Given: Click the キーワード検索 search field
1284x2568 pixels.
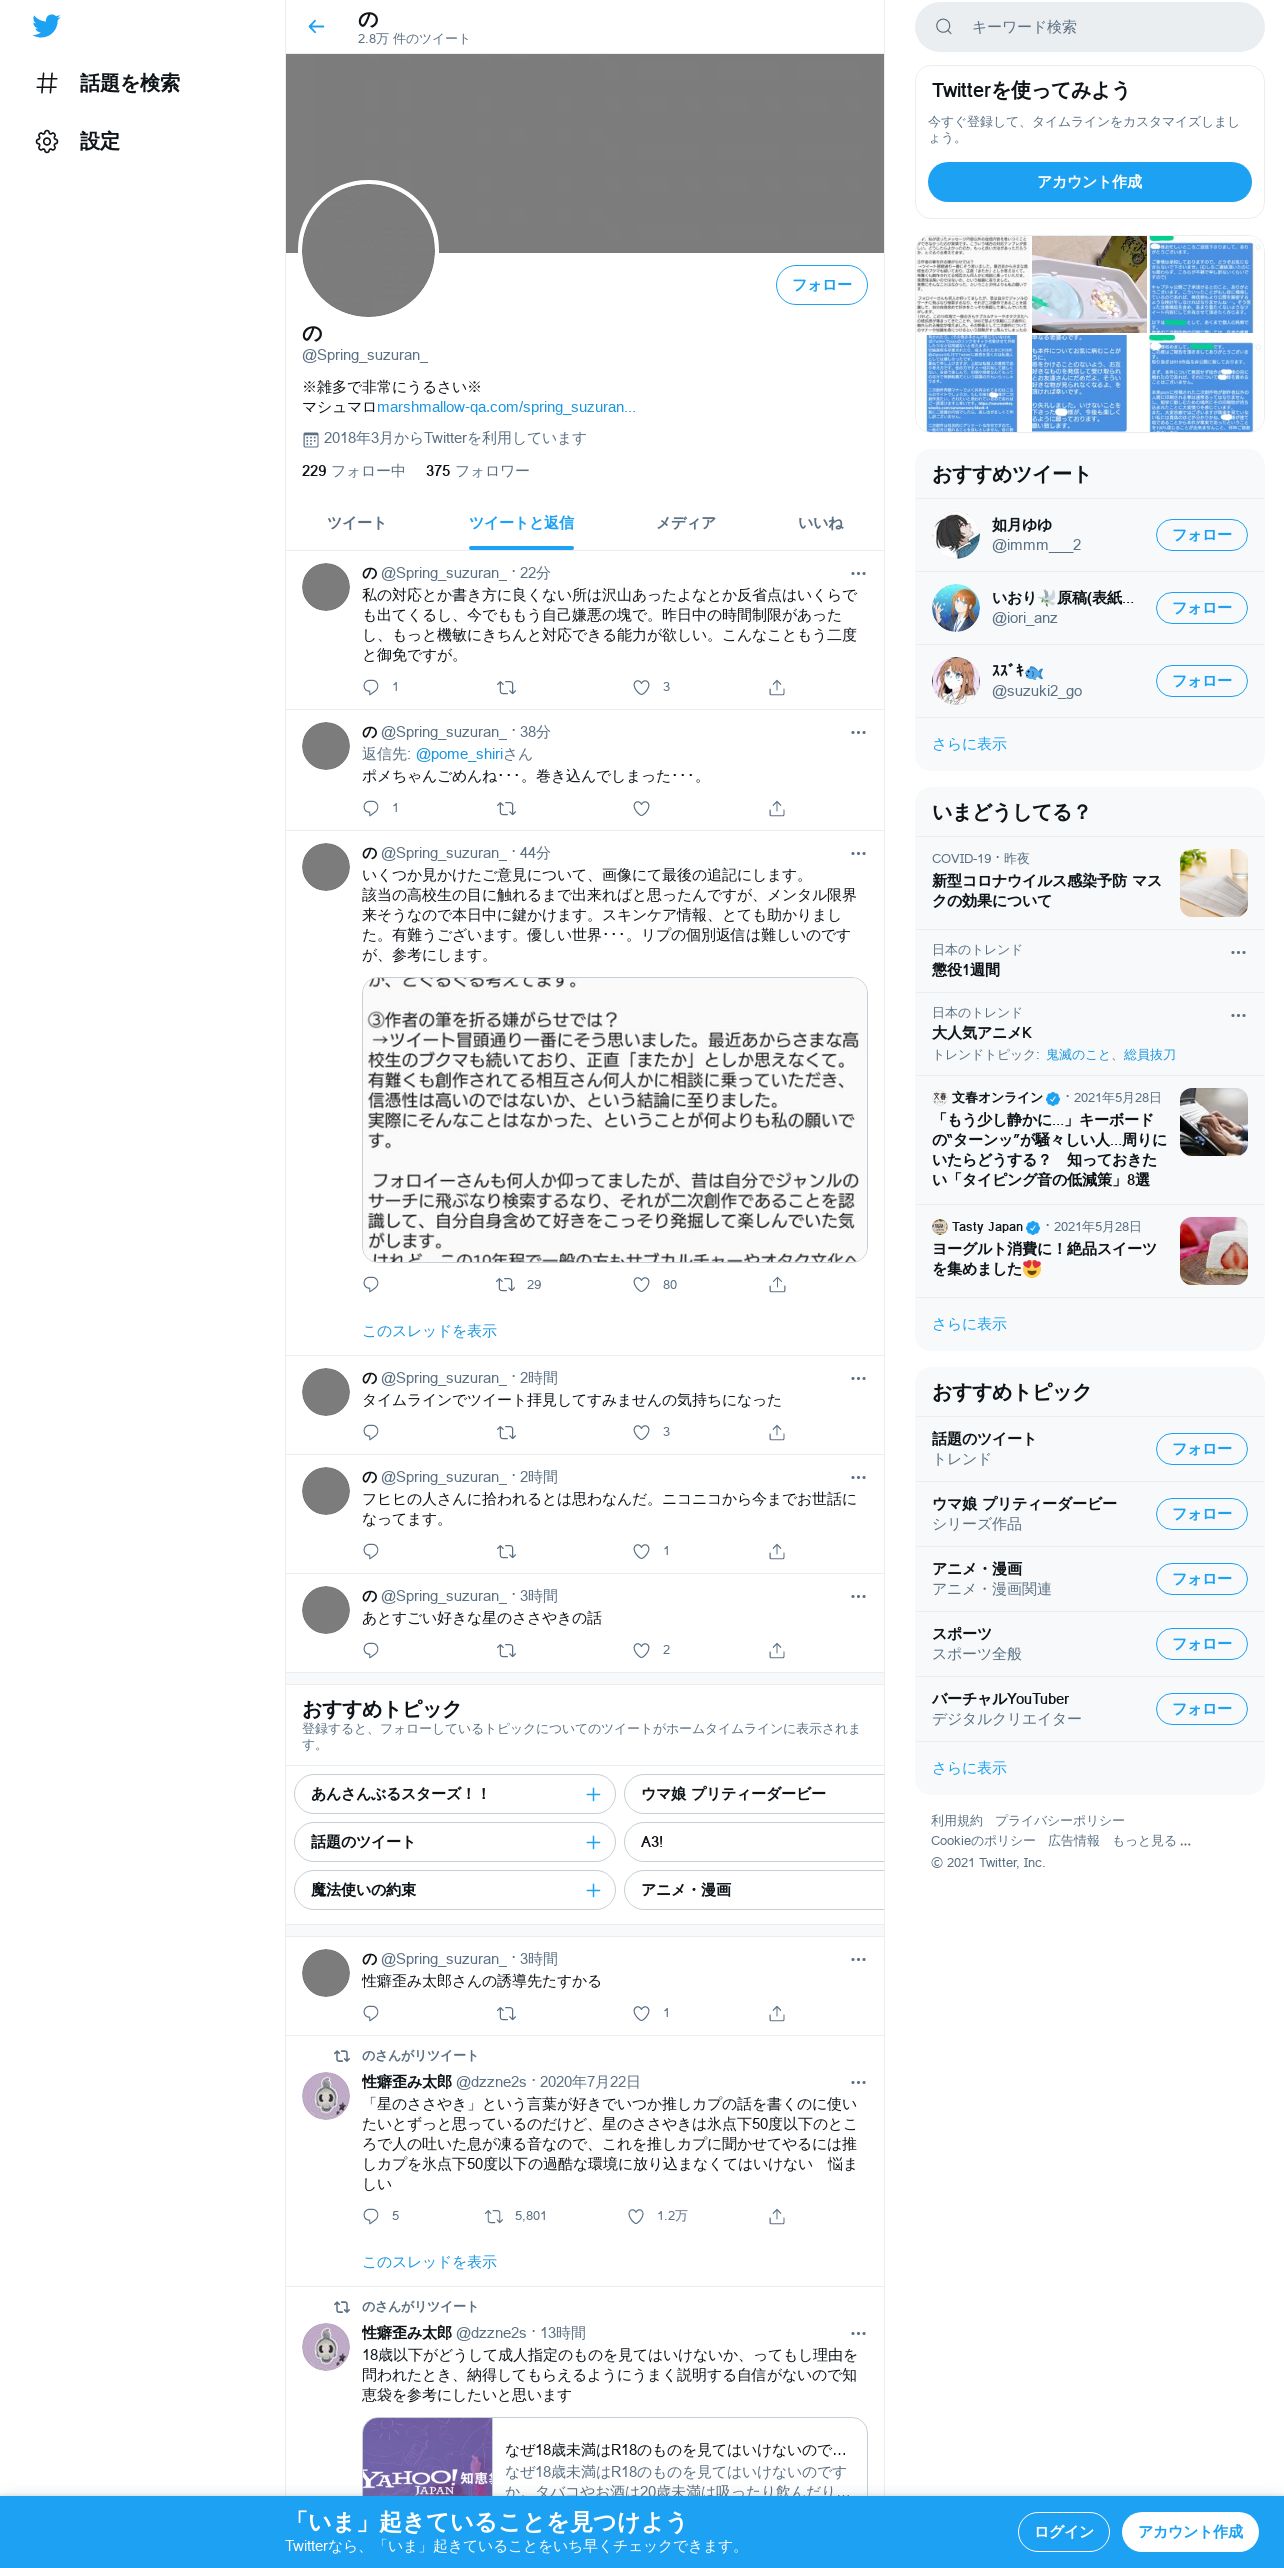Looking at the screenshot, I should tap(1089, 27).
